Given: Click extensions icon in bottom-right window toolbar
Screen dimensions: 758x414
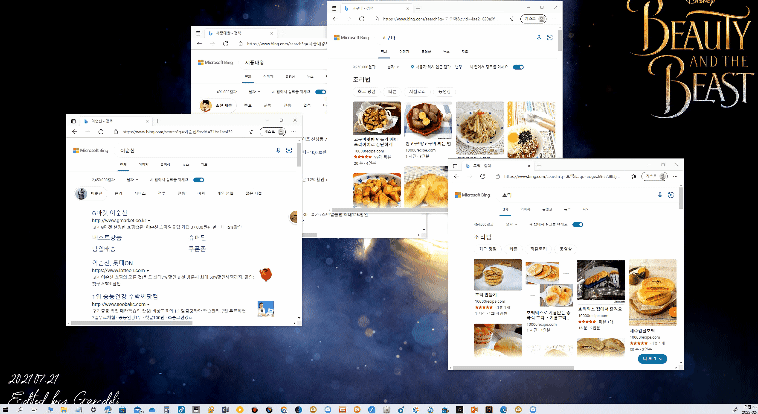Looking at the screenshot, I should pos(633,177).
